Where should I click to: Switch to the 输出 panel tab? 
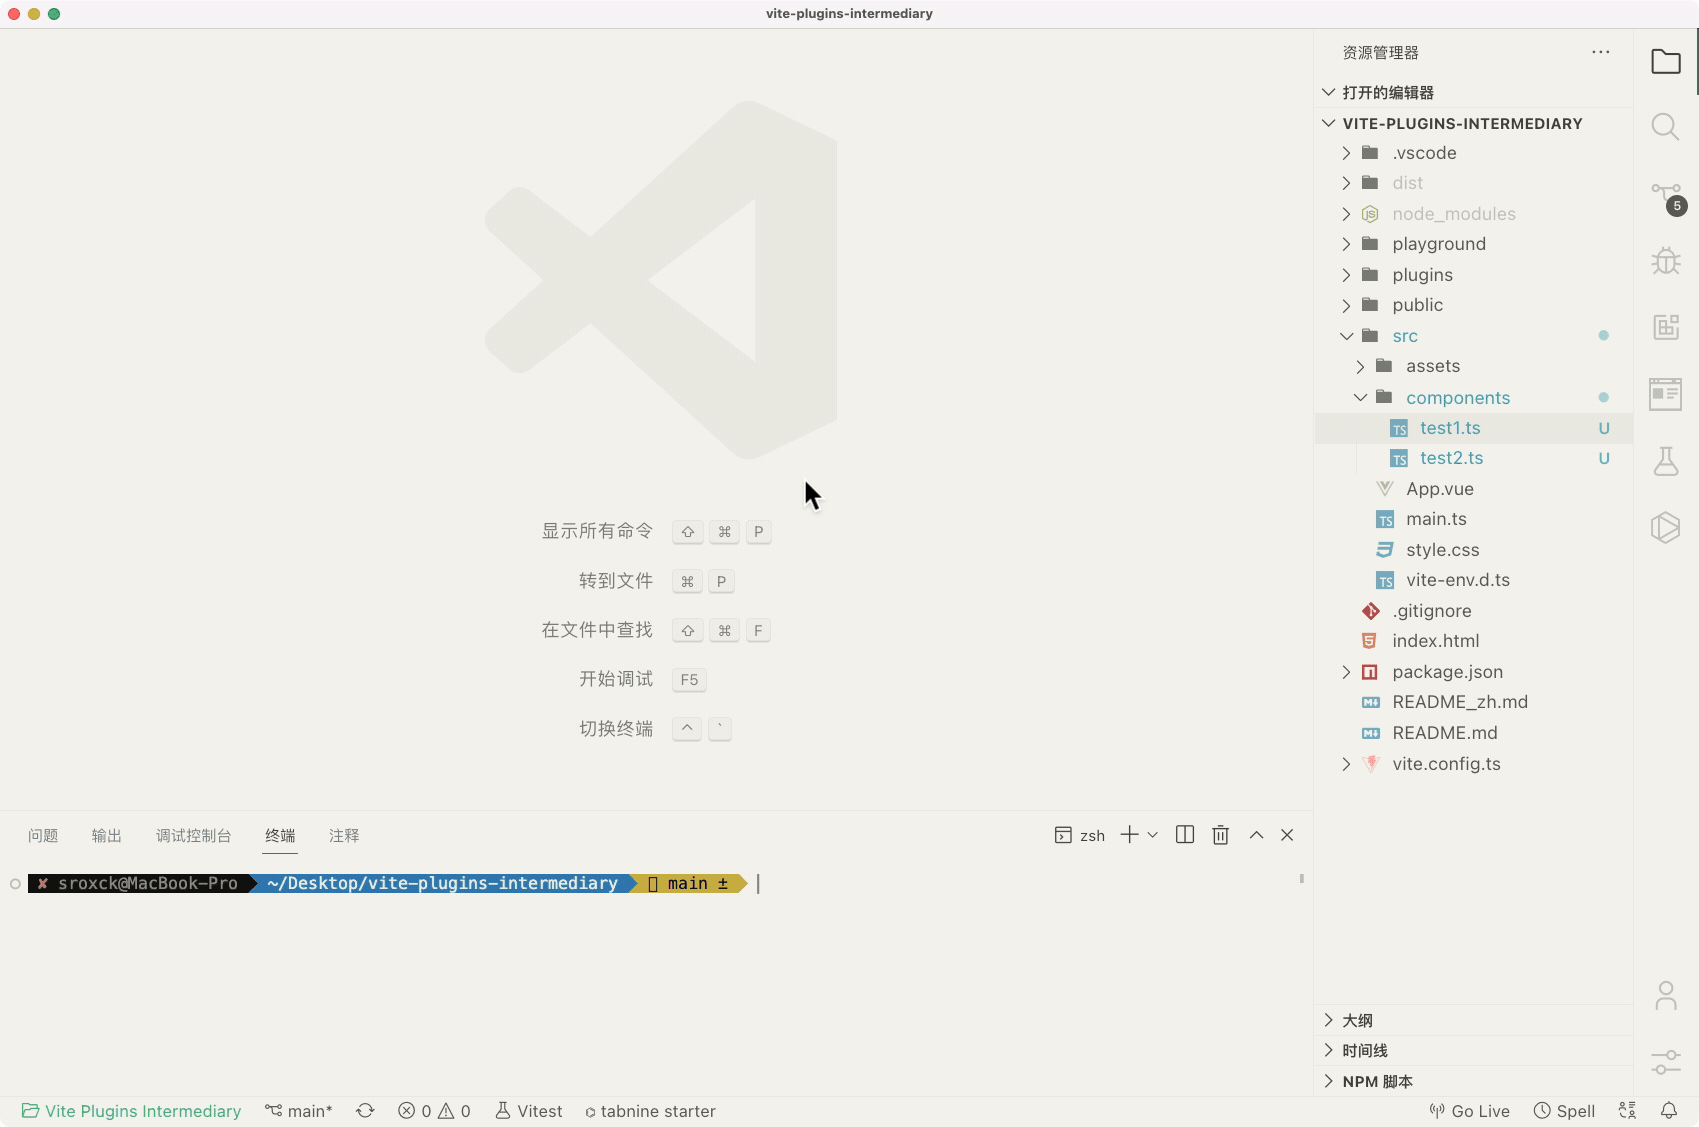[106, 835]
